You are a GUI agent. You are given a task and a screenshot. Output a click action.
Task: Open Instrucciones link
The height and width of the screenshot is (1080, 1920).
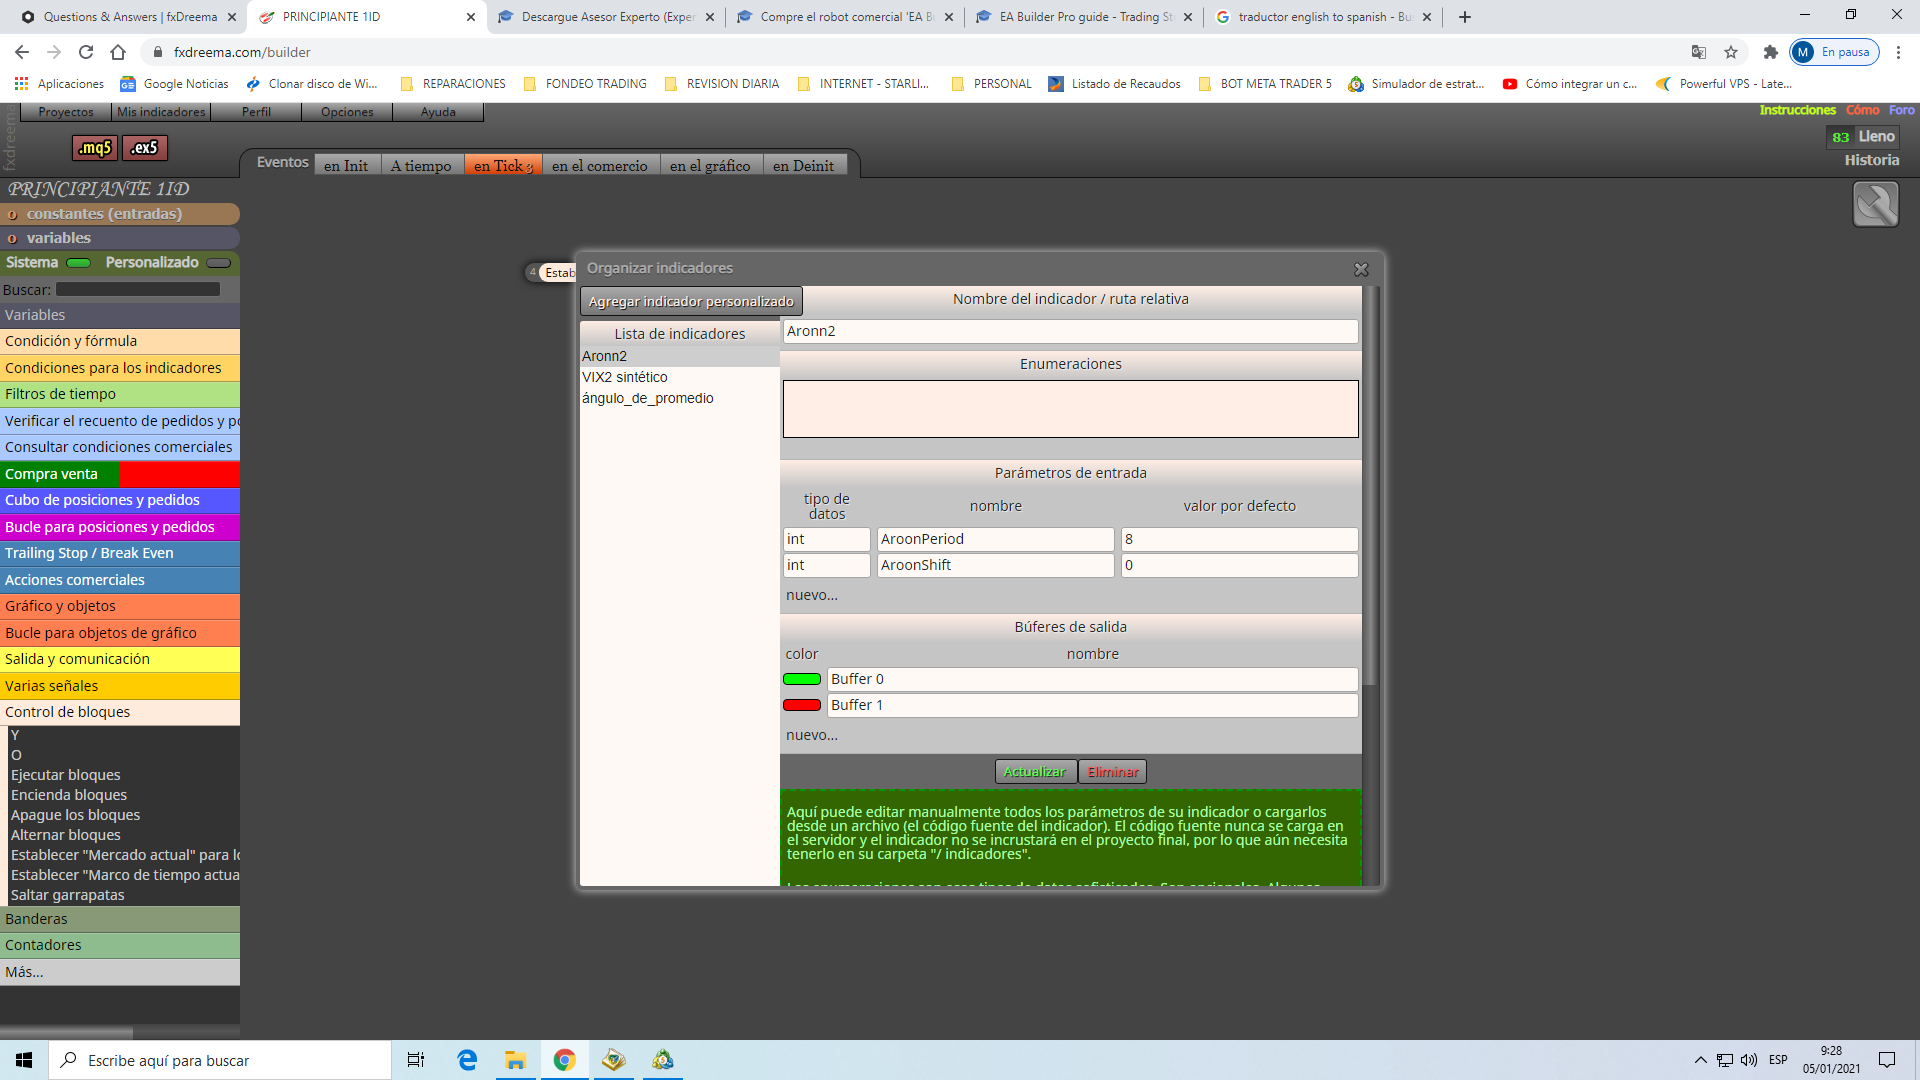pyautogui.click(x=1798, y=110)
